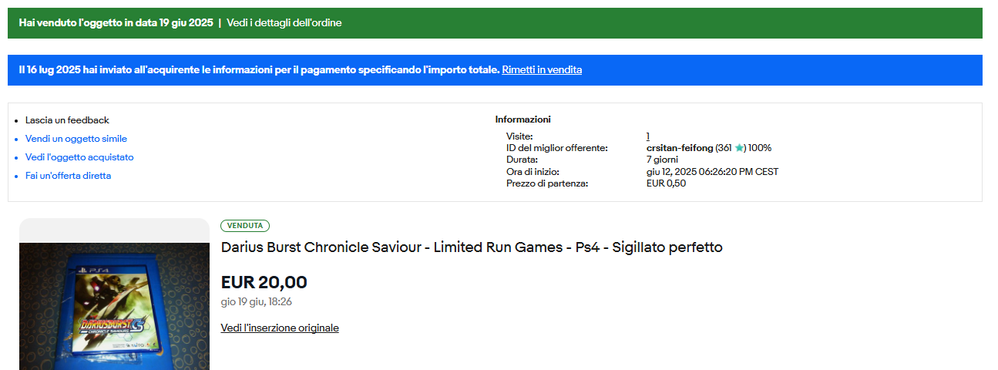Screen dimensions: 998x370
Task: Click the EUR 20,00 sale price
Action: [x=264, y=282]
